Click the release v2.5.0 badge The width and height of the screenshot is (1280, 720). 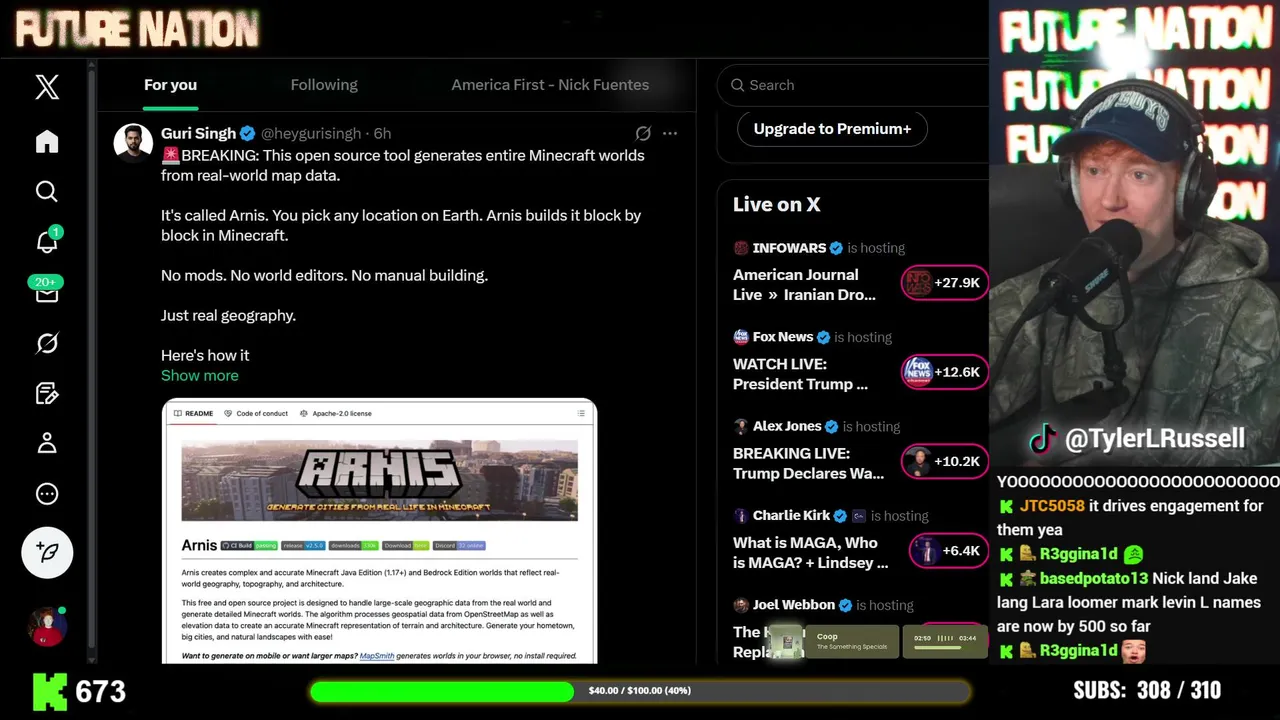pos(303,546)
